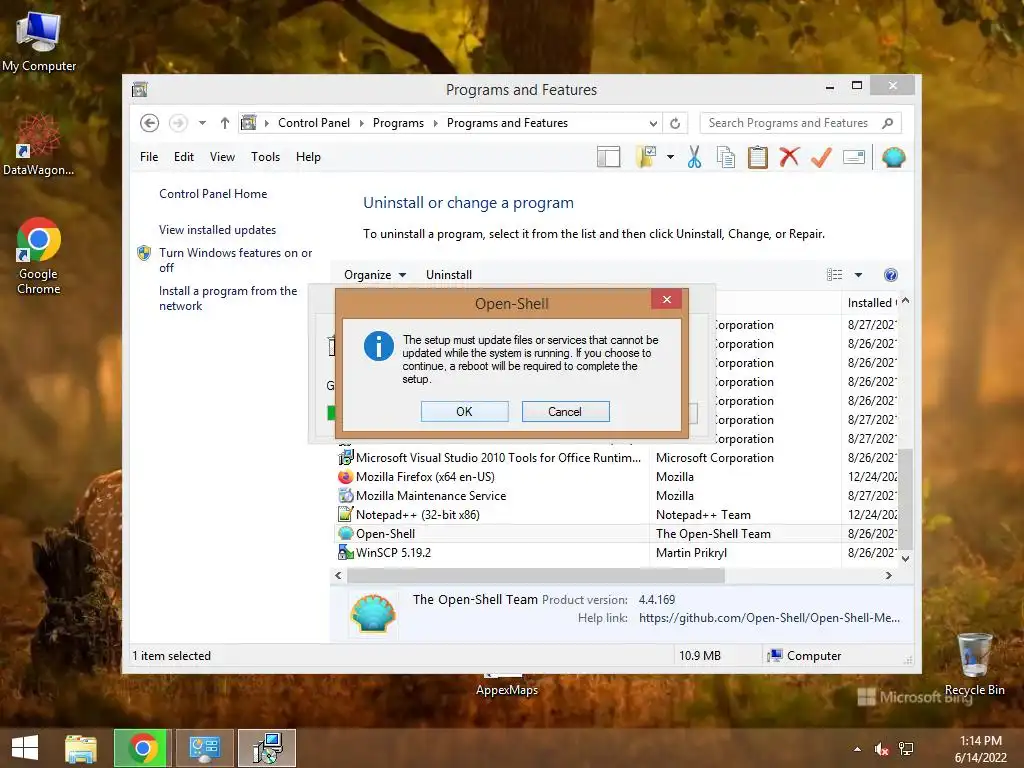This screenshot has width=1024, height=768.
Task: Open the Tools menu
Action: click(265, 157)
